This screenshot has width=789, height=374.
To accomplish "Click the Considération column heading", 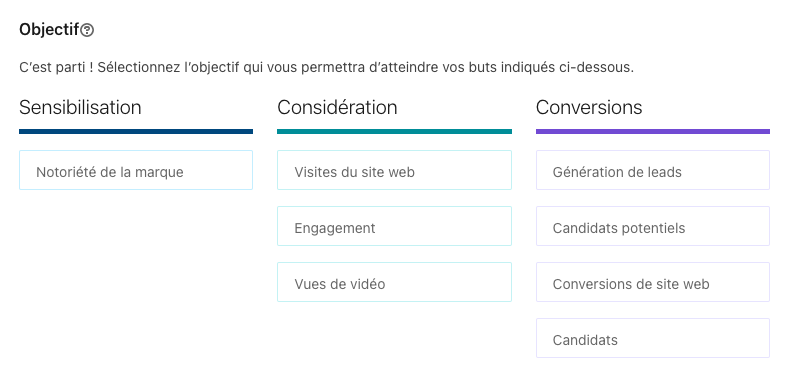I will [337, 107].
